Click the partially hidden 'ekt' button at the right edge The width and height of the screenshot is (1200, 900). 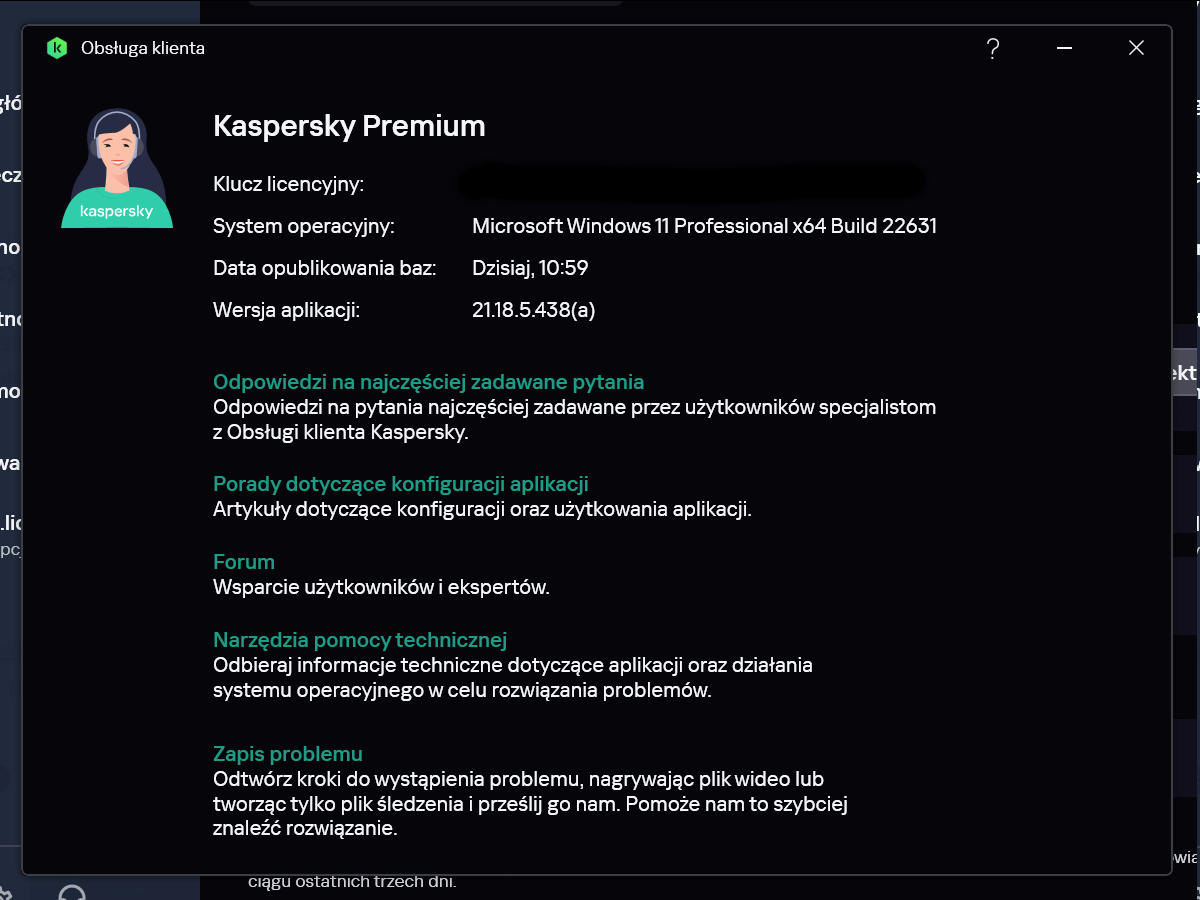click(x=1184, y=373)
